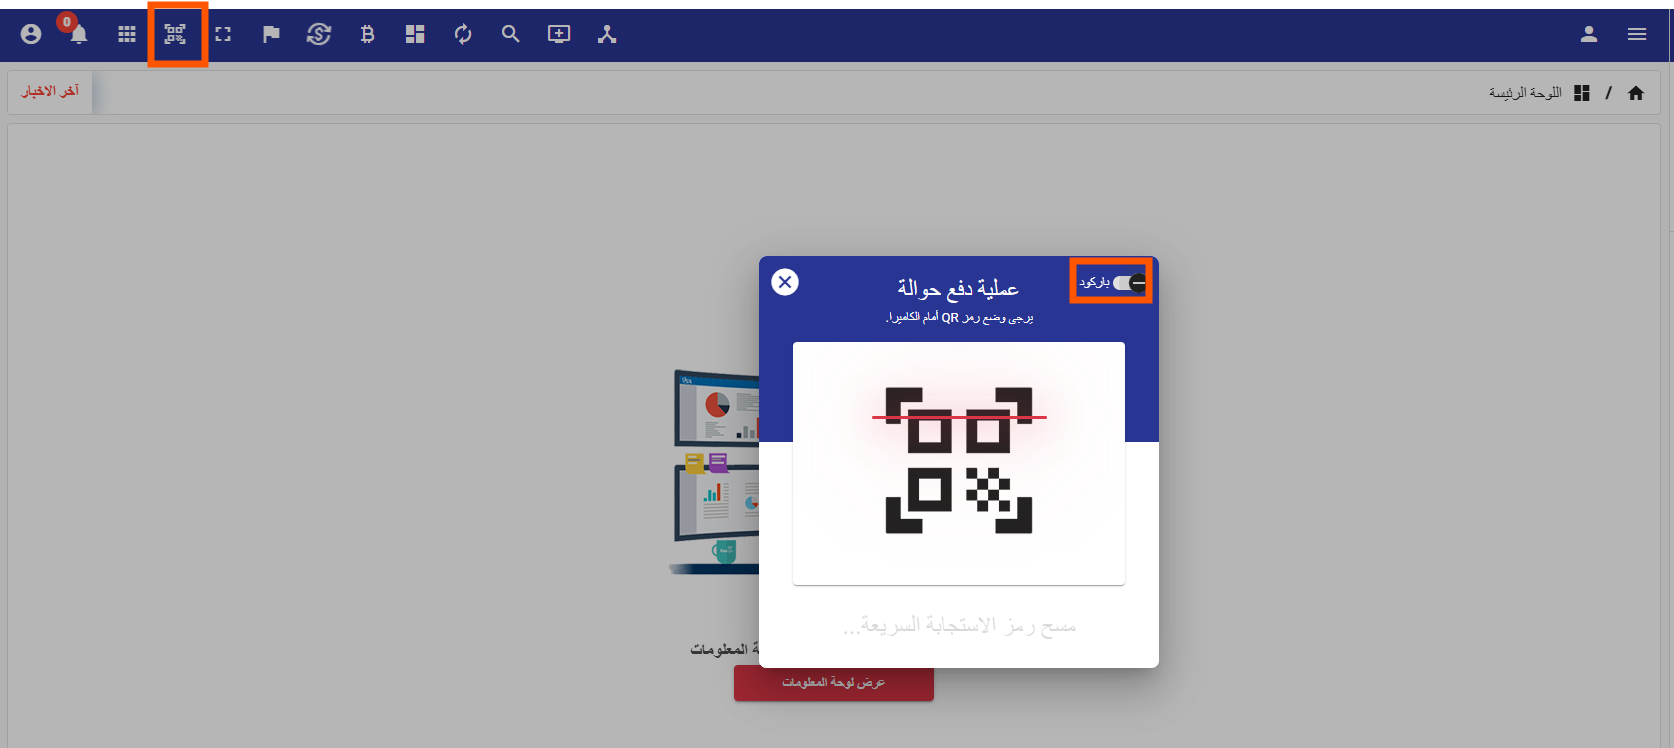Select the آخر الاخبار news tab
Image resolution: width=1674 pixels, height=748 pixels.
point(50,91)
